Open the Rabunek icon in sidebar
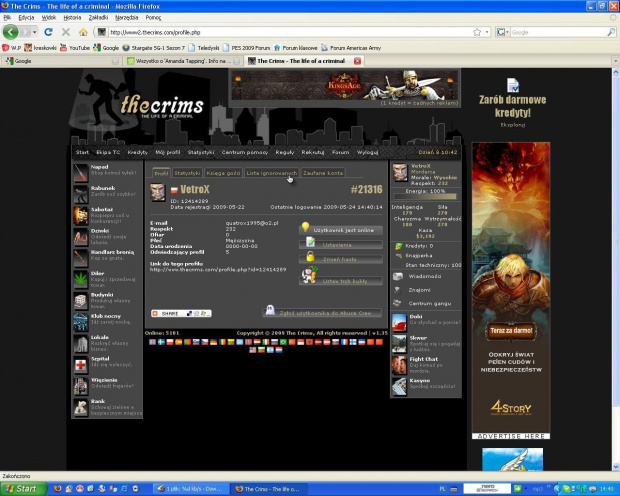The height and width of the screenshot is (496, 620). [x=81, y=194]
